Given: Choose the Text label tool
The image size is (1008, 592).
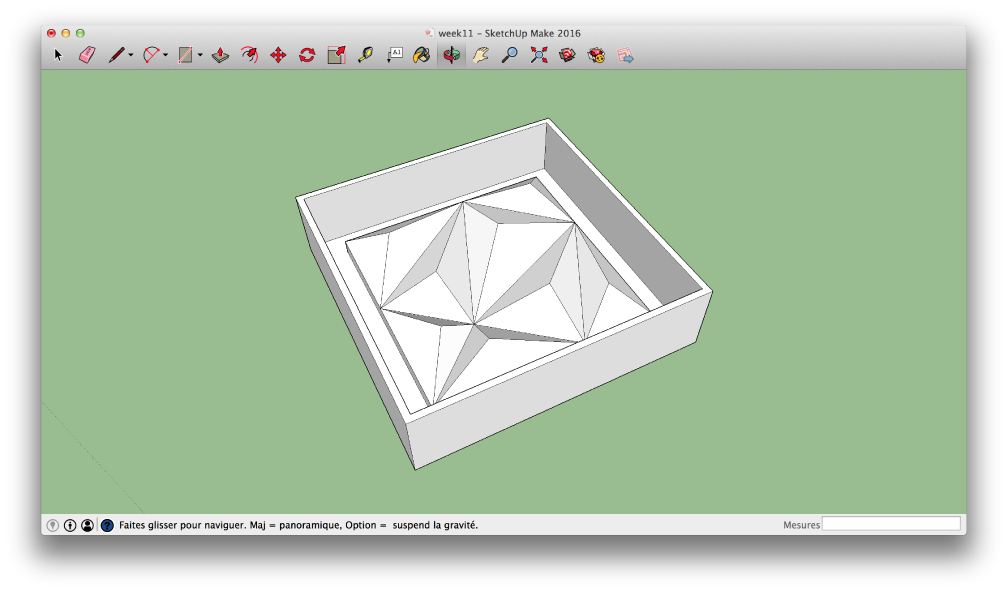Looking at the screenshot, I should [x=394, y=55].
